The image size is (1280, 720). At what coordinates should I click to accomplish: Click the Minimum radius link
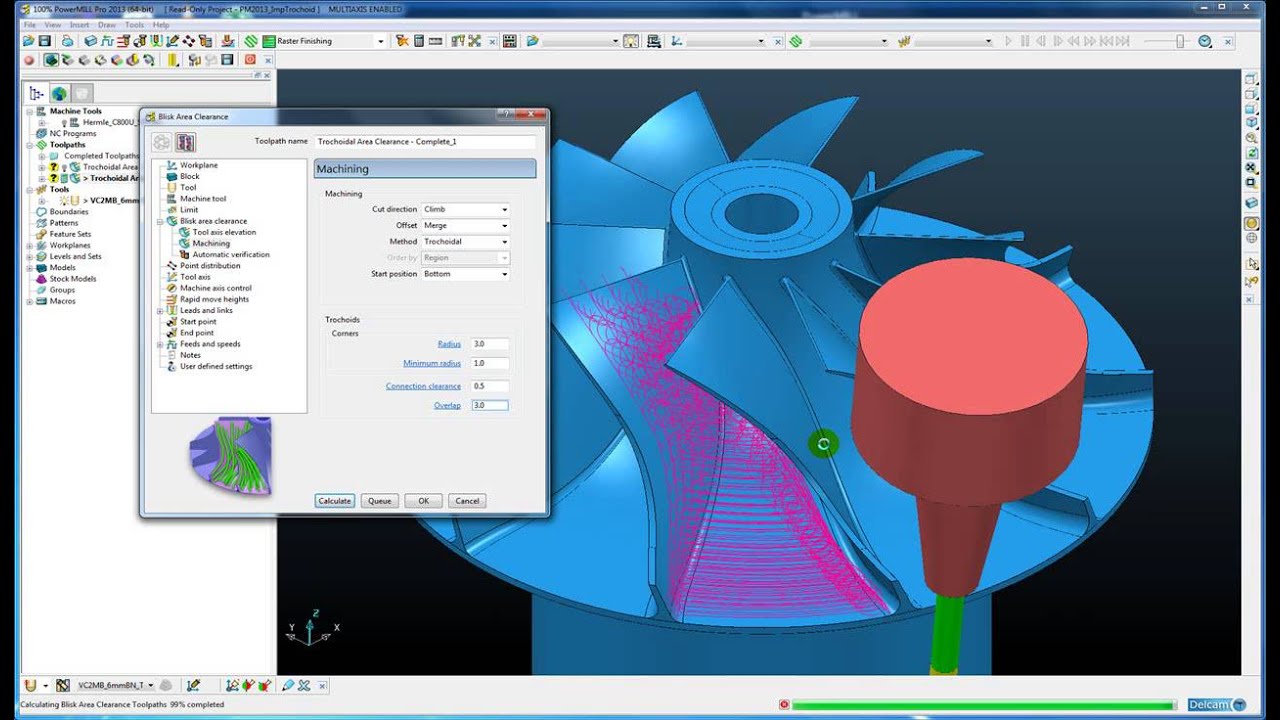pyautogui.click(x=432, y=363)
